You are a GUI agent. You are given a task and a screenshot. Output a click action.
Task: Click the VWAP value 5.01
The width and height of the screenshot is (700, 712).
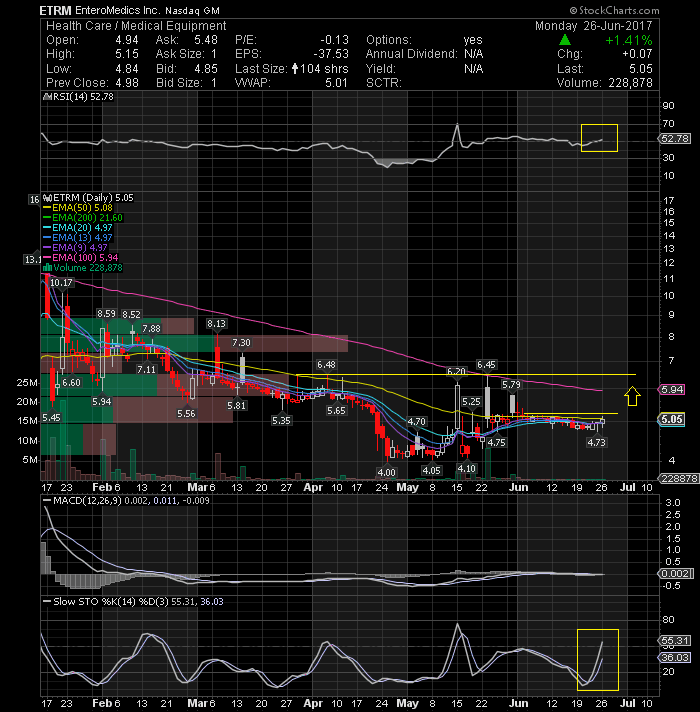pos(336,83)
